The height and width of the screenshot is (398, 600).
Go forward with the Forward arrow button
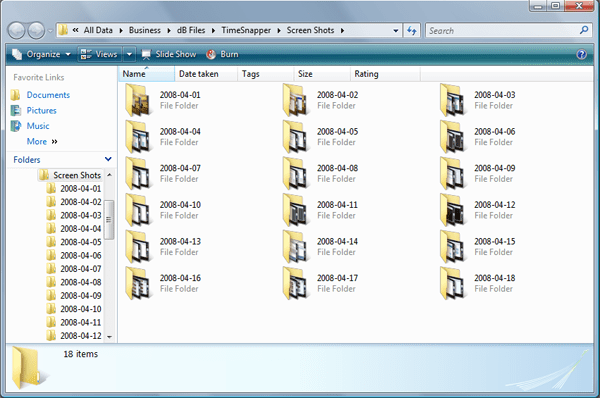[36, 30]
